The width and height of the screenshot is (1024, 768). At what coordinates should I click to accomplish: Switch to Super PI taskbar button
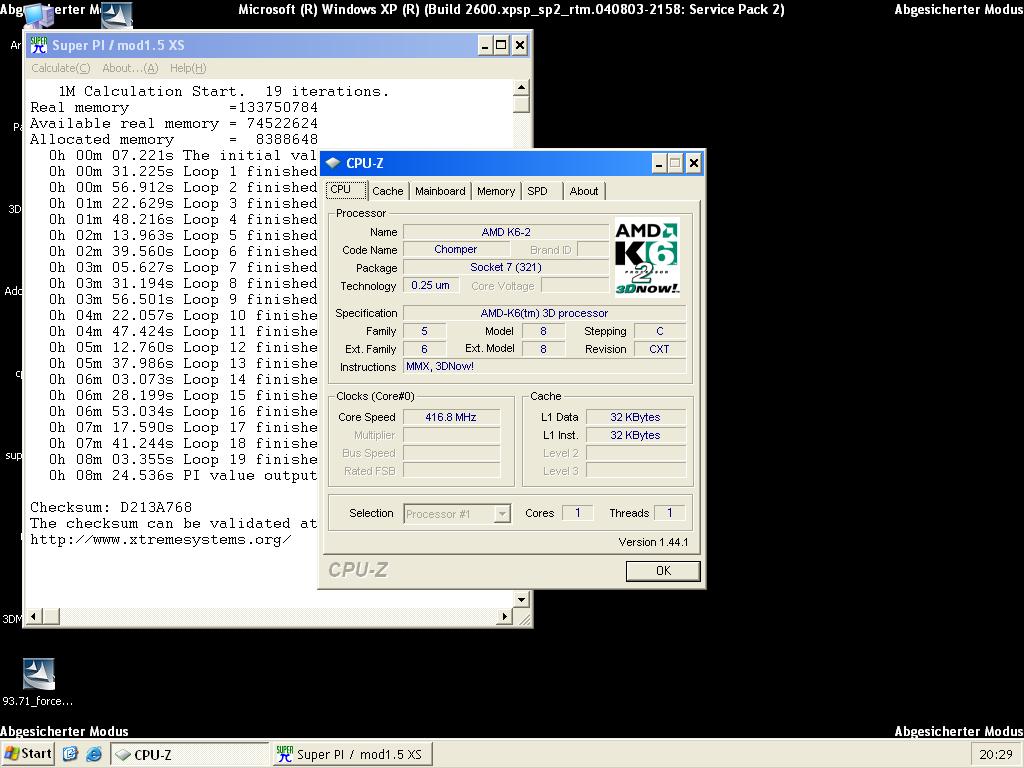point(351,754)
